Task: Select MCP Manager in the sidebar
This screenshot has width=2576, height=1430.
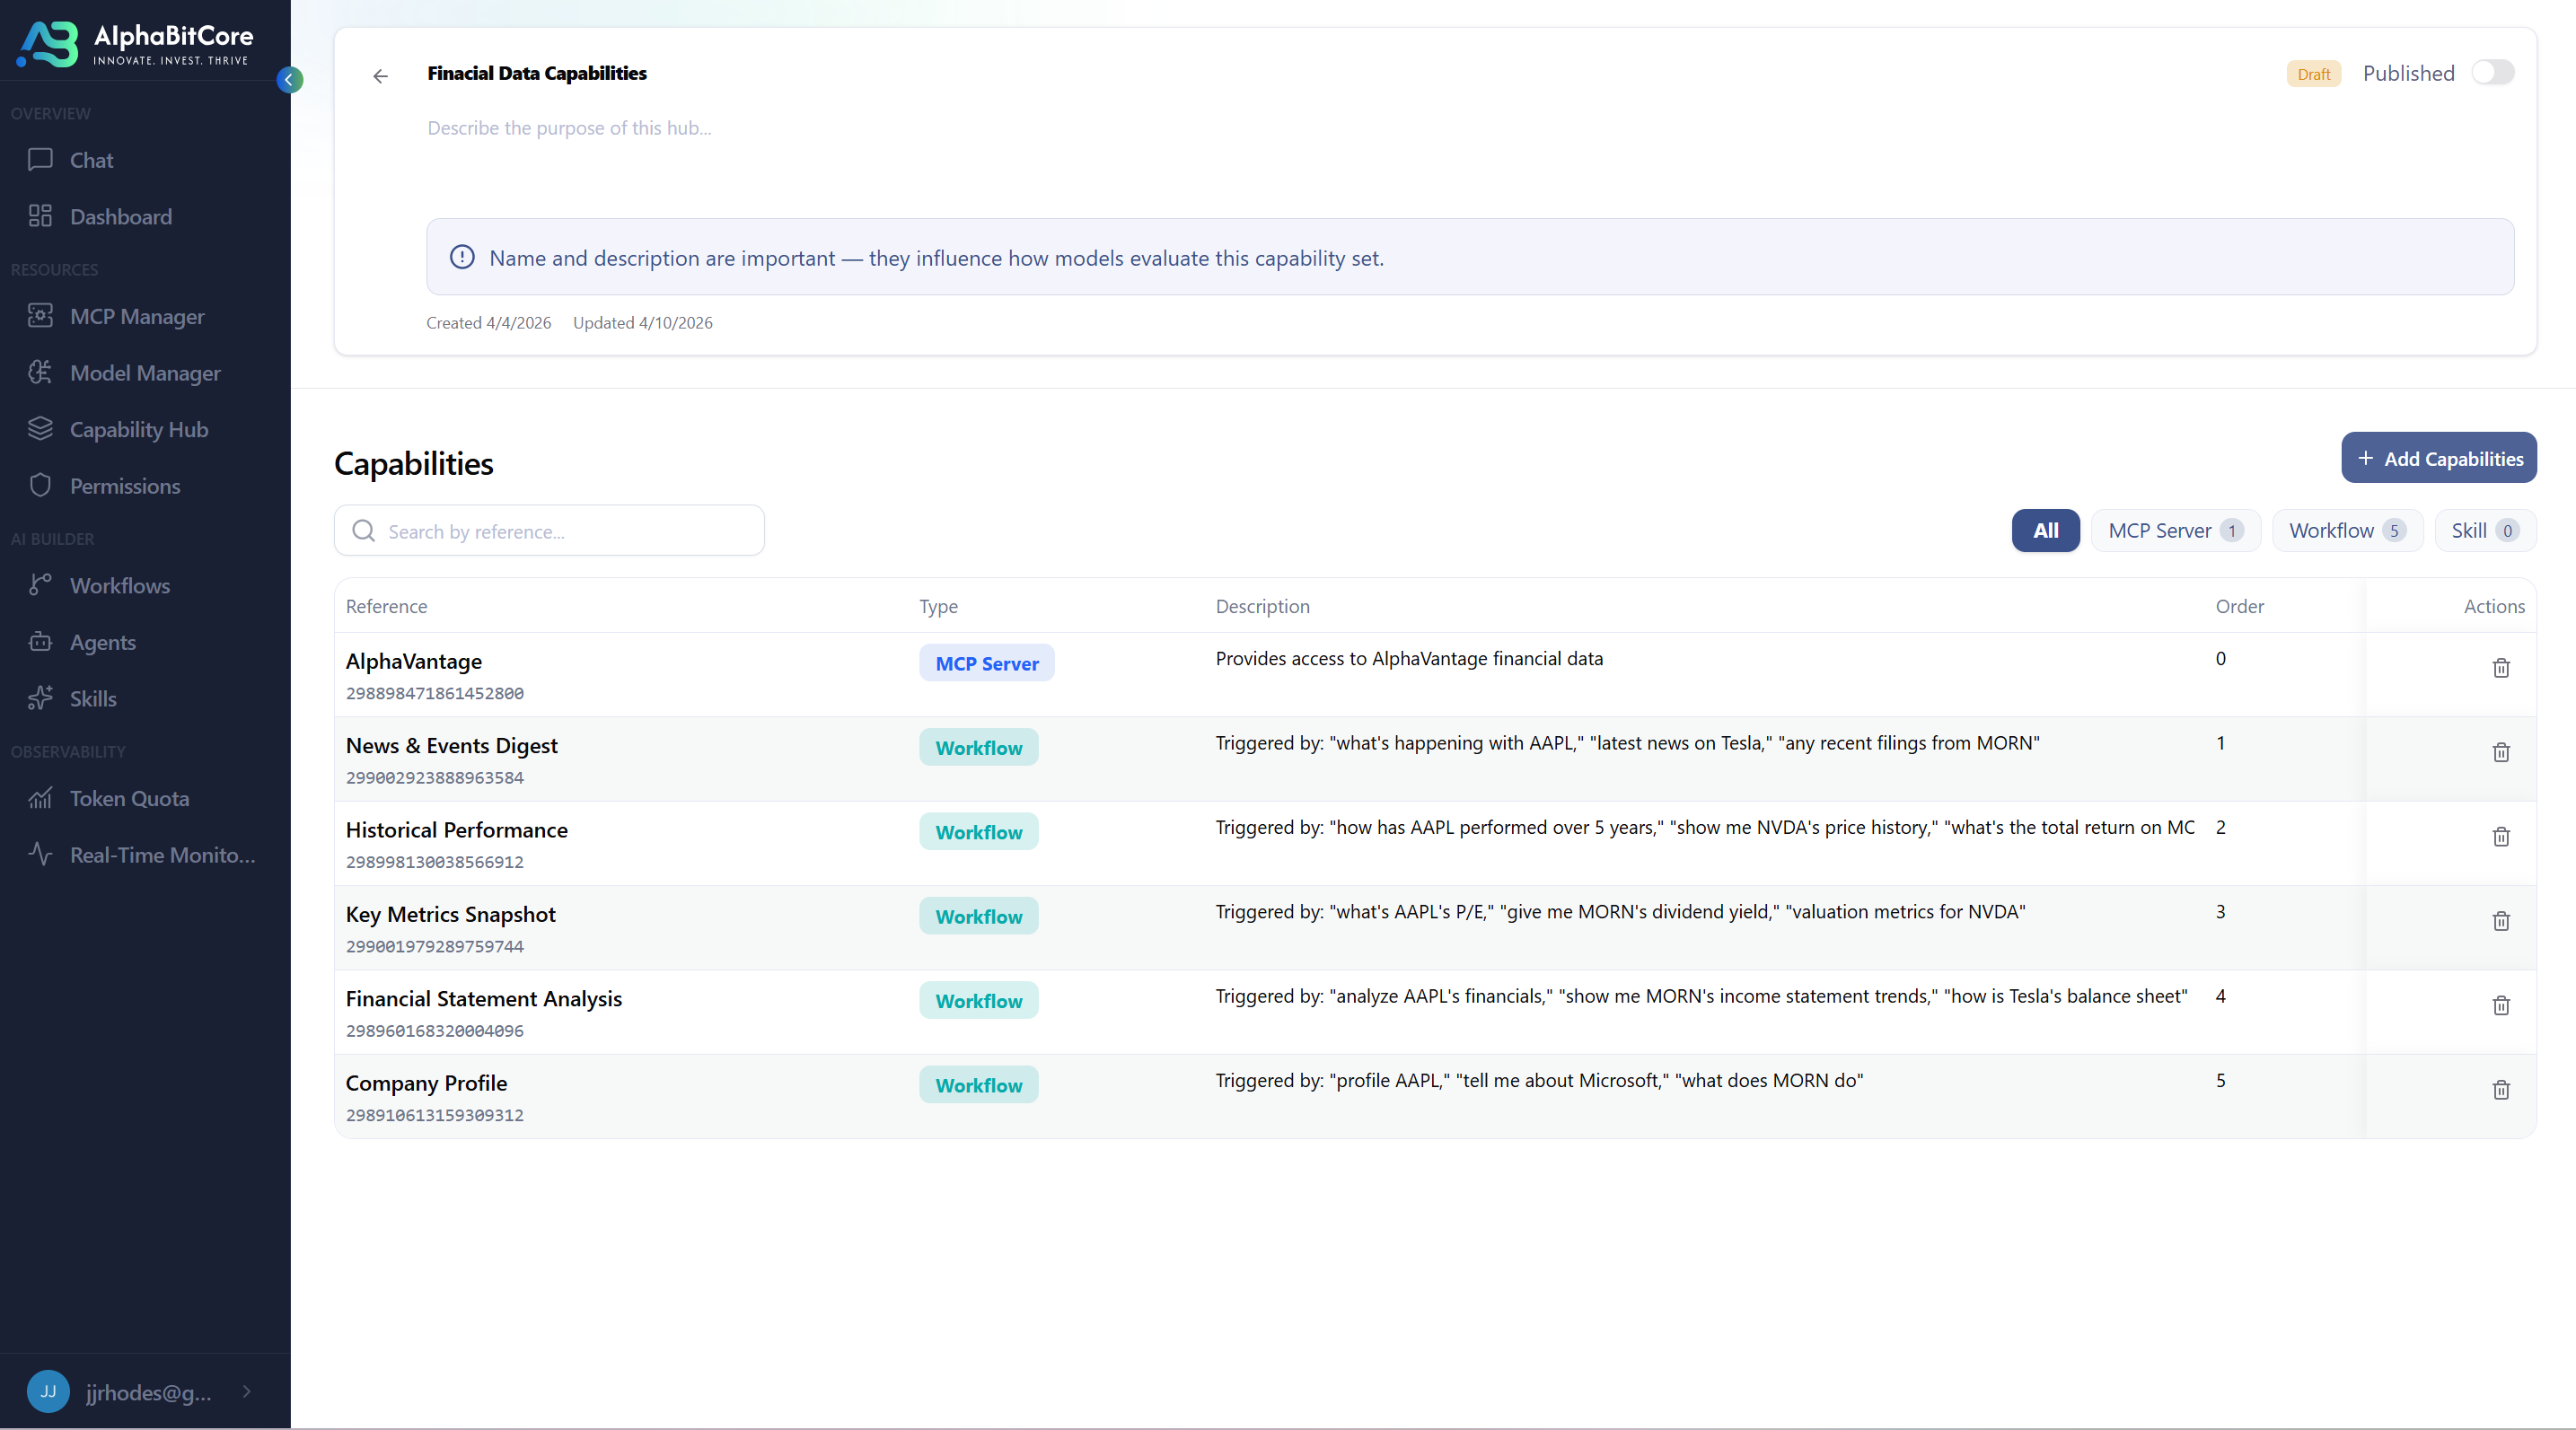Action: click(x=136, y=316)
